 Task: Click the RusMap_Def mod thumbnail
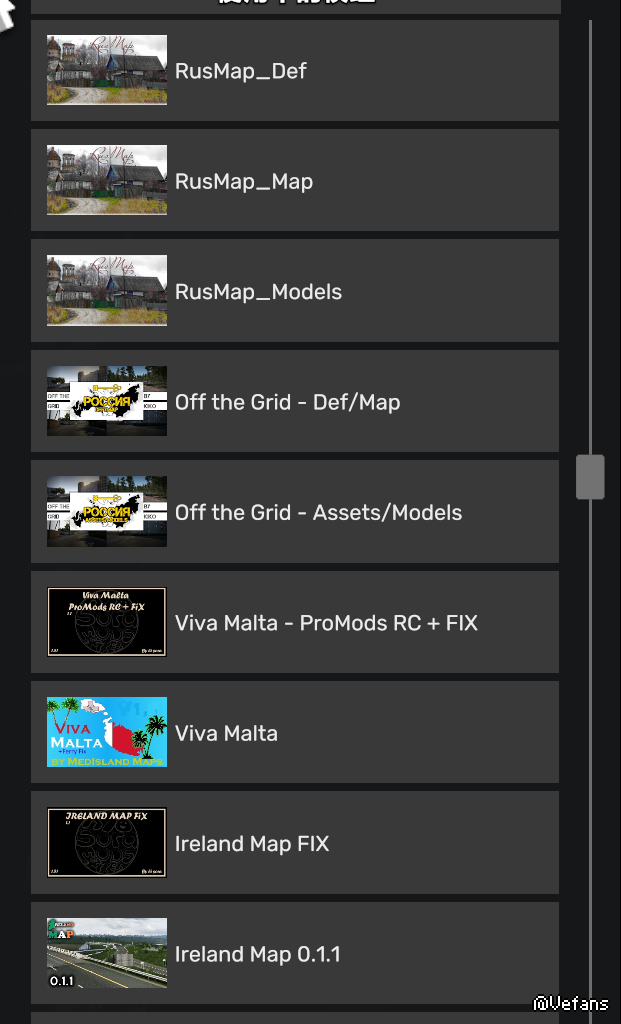point(106,70)
